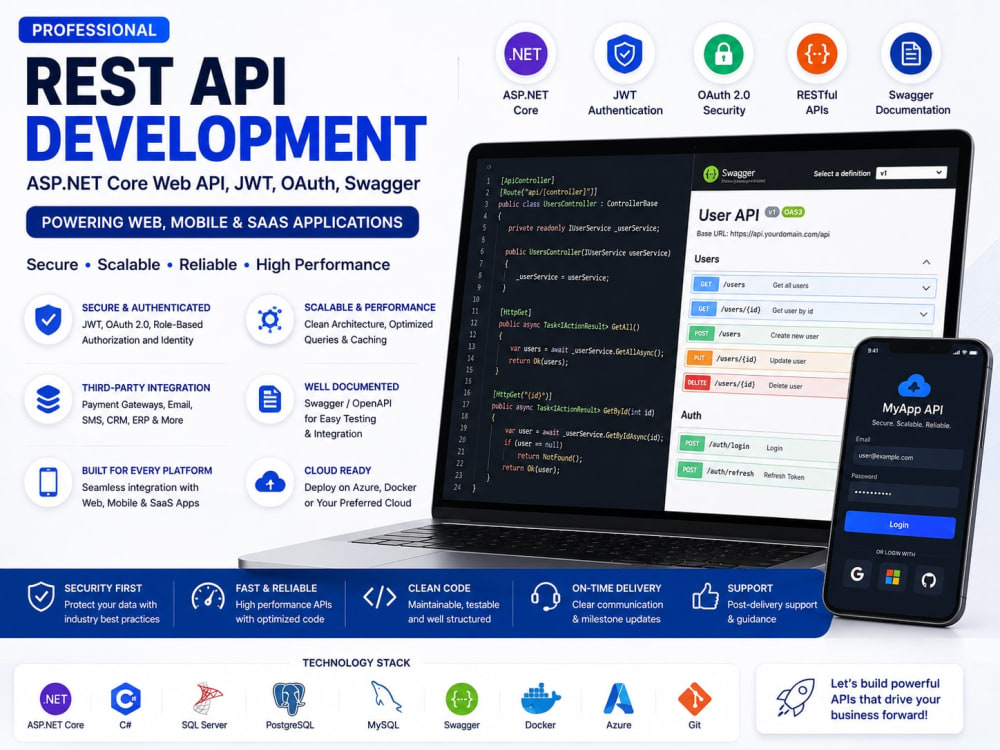This screenshot has height=750, width=1000.
Task: Click the Swagger Documentation file icon
Action: click(911, 54)
